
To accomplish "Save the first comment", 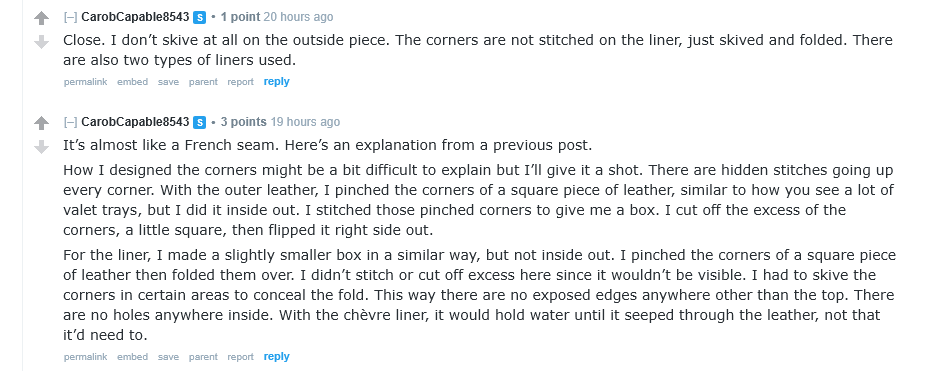I will click(168, 82).
